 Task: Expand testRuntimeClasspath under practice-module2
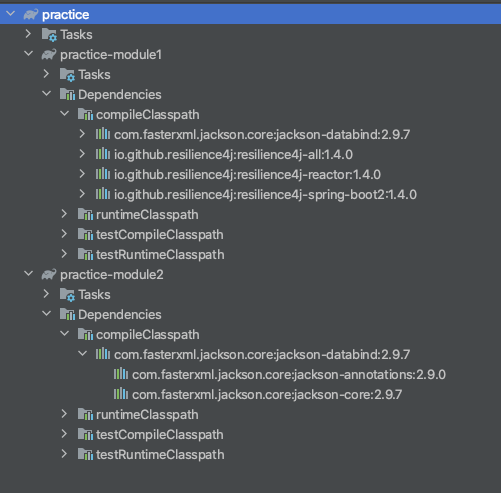tap(64, 454)
